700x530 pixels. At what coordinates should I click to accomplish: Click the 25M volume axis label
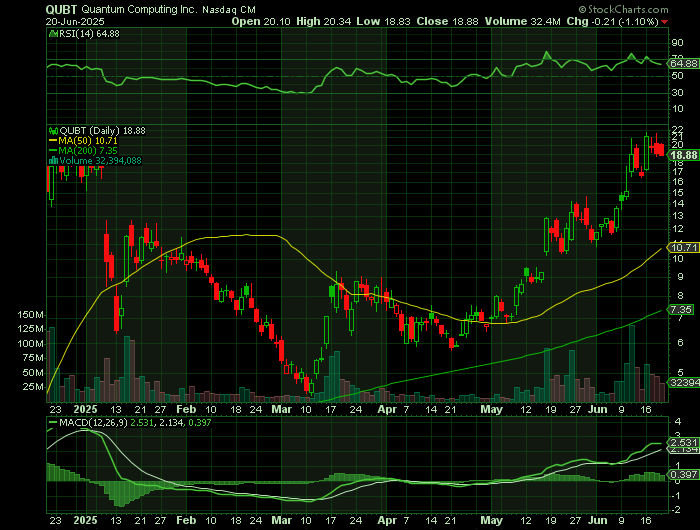coord(33,387)
